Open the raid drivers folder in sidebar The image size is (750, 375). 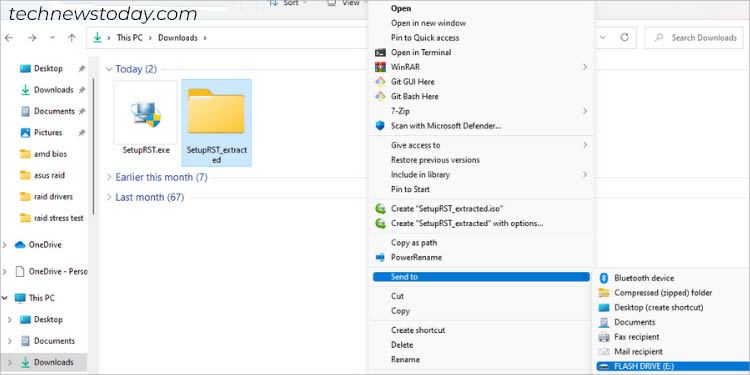coord(53,197)
